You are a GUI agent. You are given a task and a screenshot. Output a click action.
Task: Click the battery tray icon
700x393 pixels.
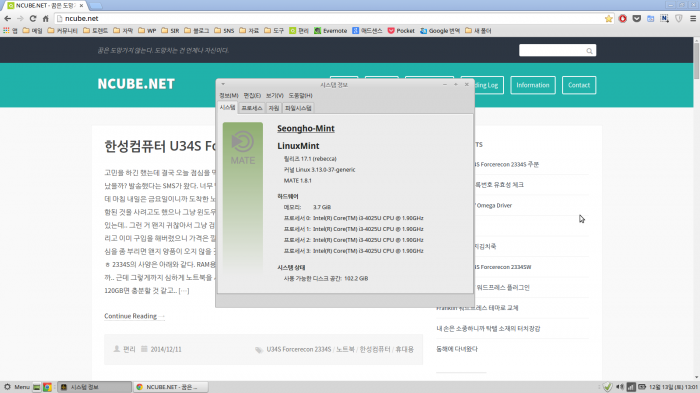coord(642,387)
